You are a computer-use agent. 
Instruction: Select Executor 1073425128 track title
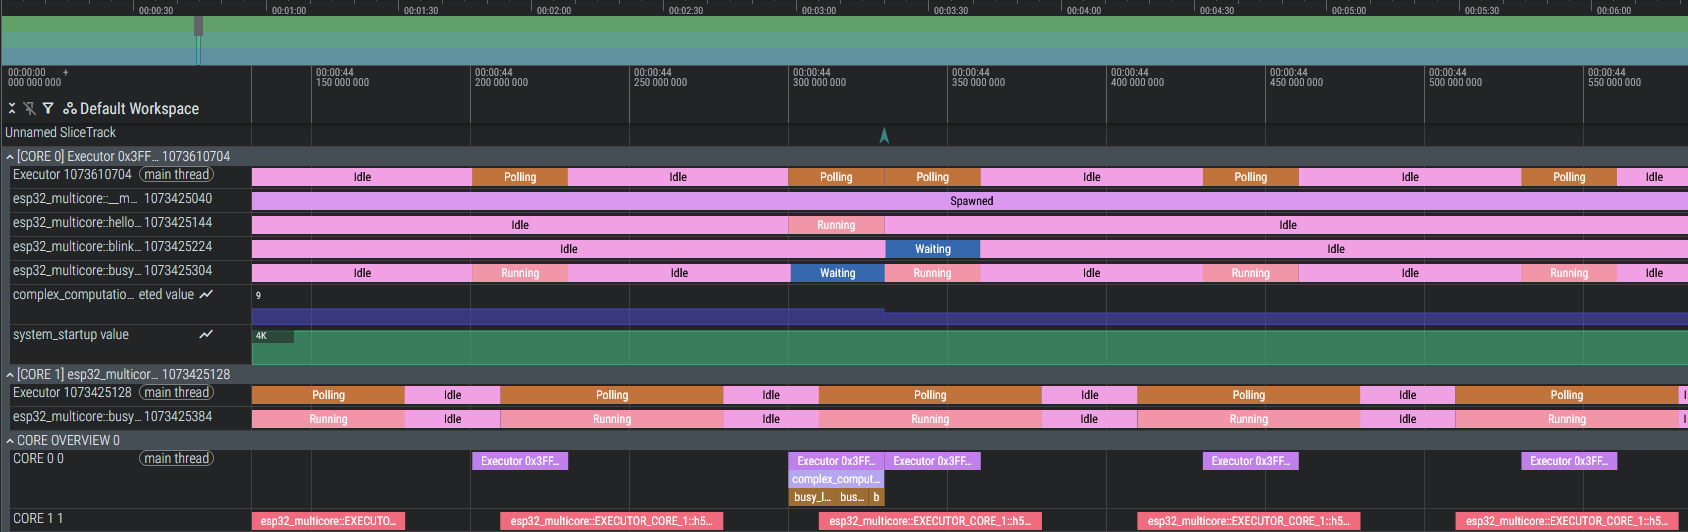[x=72, y=392]
